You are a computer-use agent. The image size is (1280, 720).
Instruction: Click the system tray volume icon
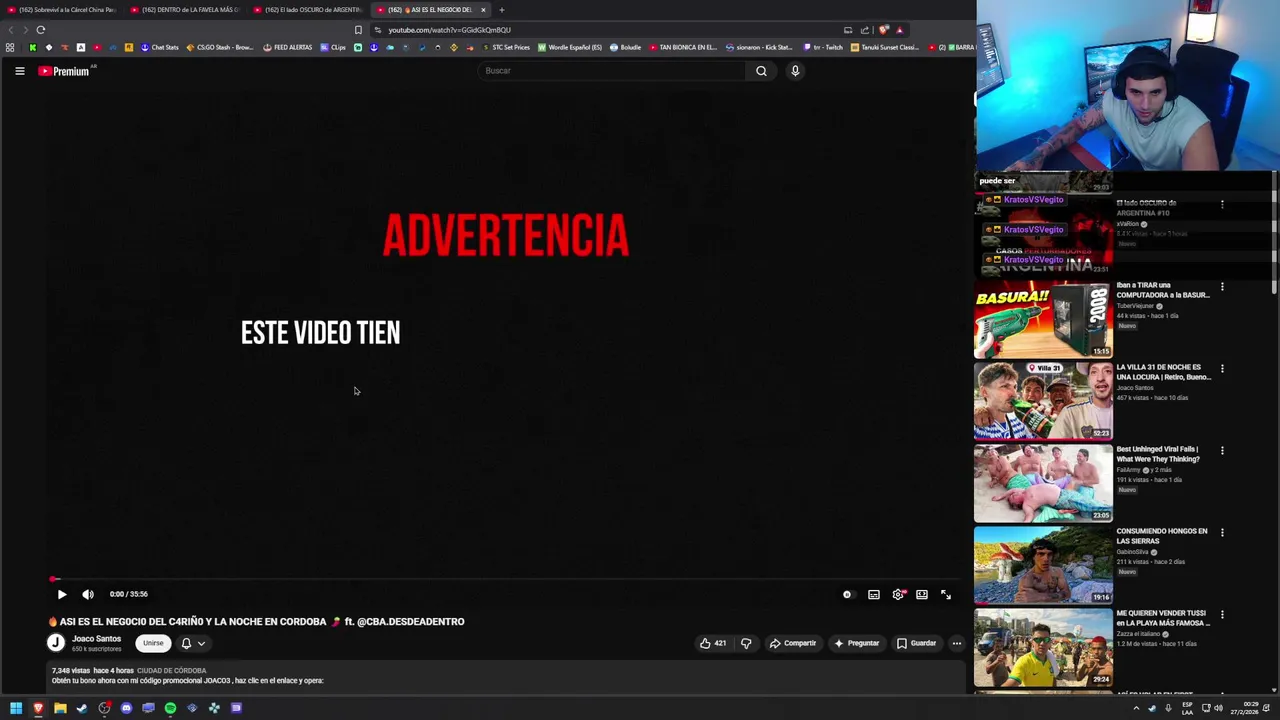[x=1218, y=708]
